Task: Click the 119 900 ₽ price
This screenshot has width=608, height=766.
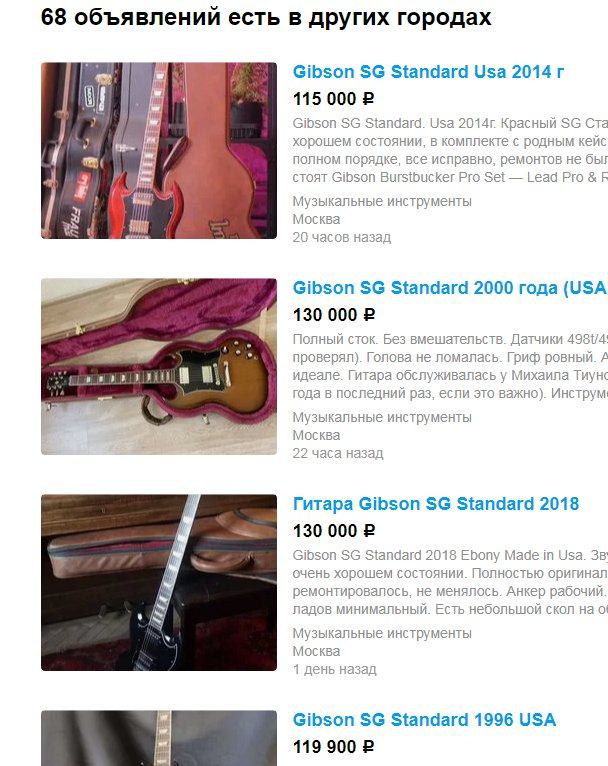Action: [x=334, y=747]
